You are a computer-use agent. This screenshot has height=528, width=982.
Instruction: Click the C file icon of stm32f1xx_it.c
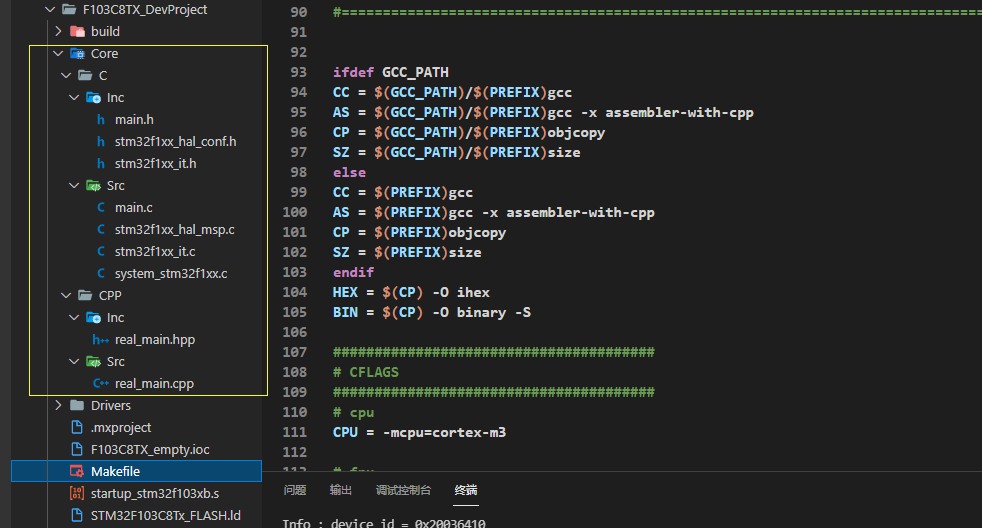point(101,251)
